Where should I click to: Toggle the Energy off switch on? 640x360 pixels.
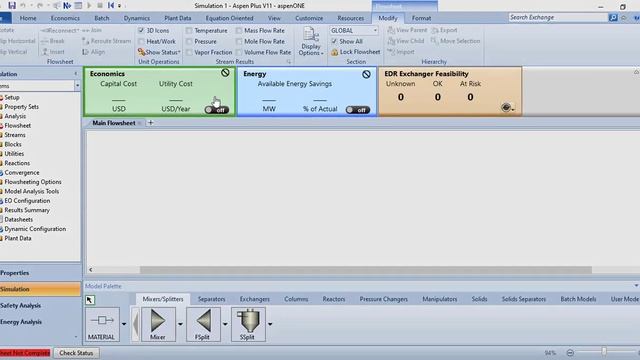pyautogui.click(x=358, y=110)
